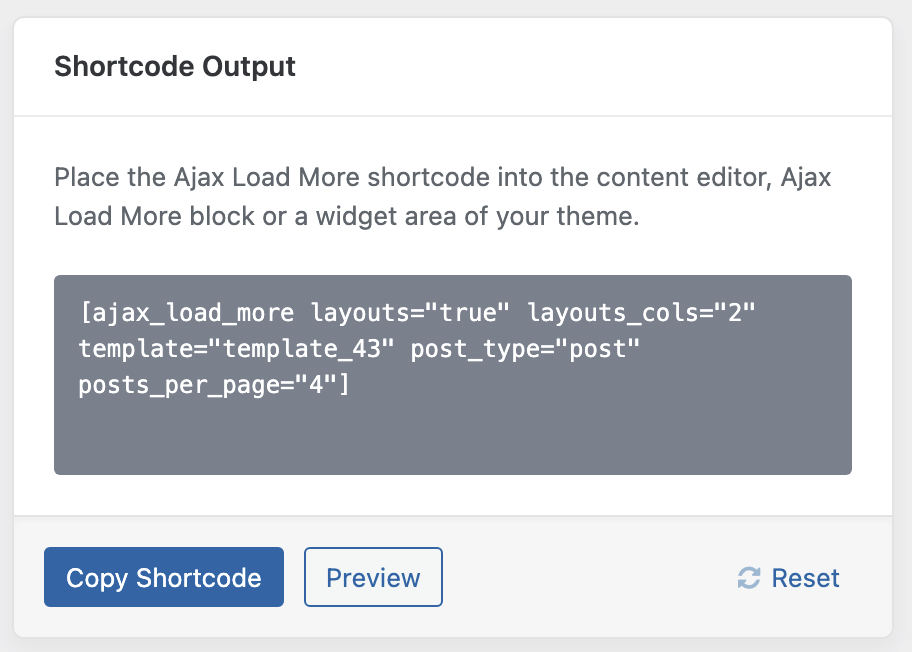Click the post_type="post" parameter

pyautogui.click(x=525, y=349)
